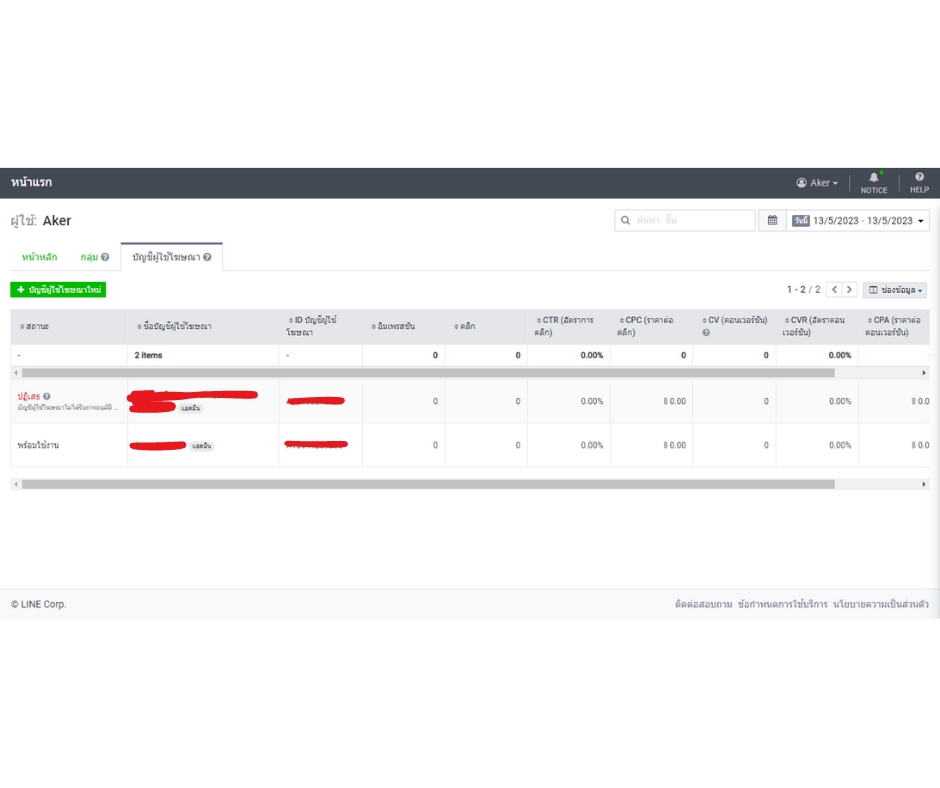Image resolution: width=940 pixels, height=788 pixels.
Task: Click the upper horizontal scrollbar thumb
Action: point(428,373)
